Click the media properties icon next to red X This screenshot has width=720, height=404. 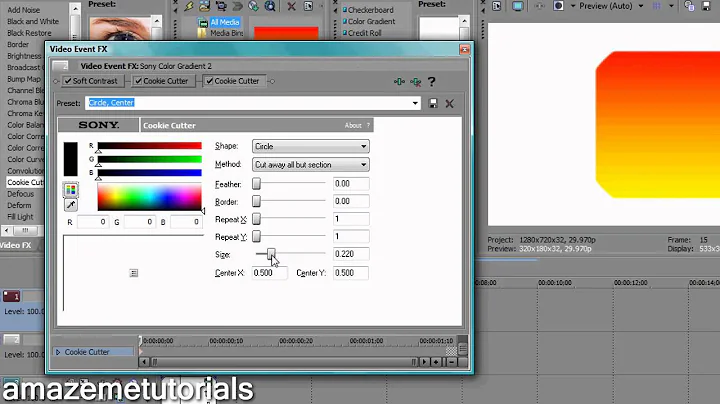308,6
